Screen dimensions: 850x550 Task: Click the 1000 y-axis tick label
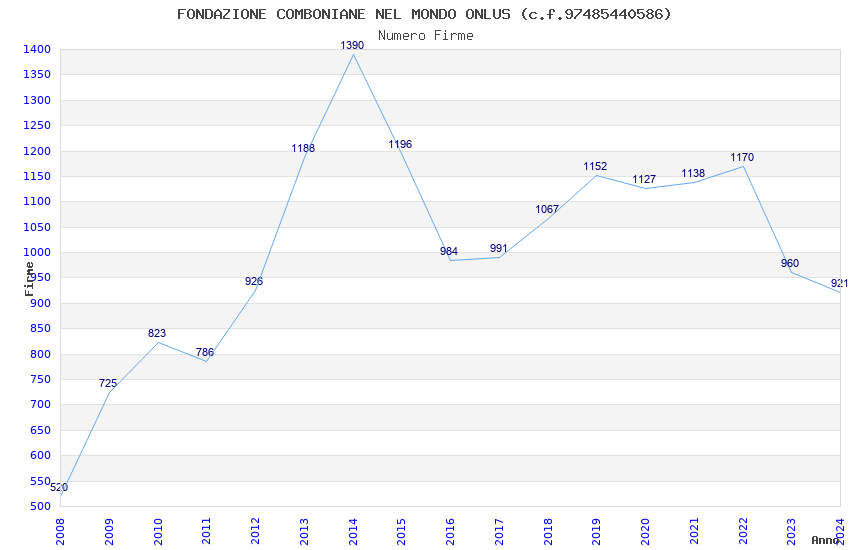click(x=37, y=253)
